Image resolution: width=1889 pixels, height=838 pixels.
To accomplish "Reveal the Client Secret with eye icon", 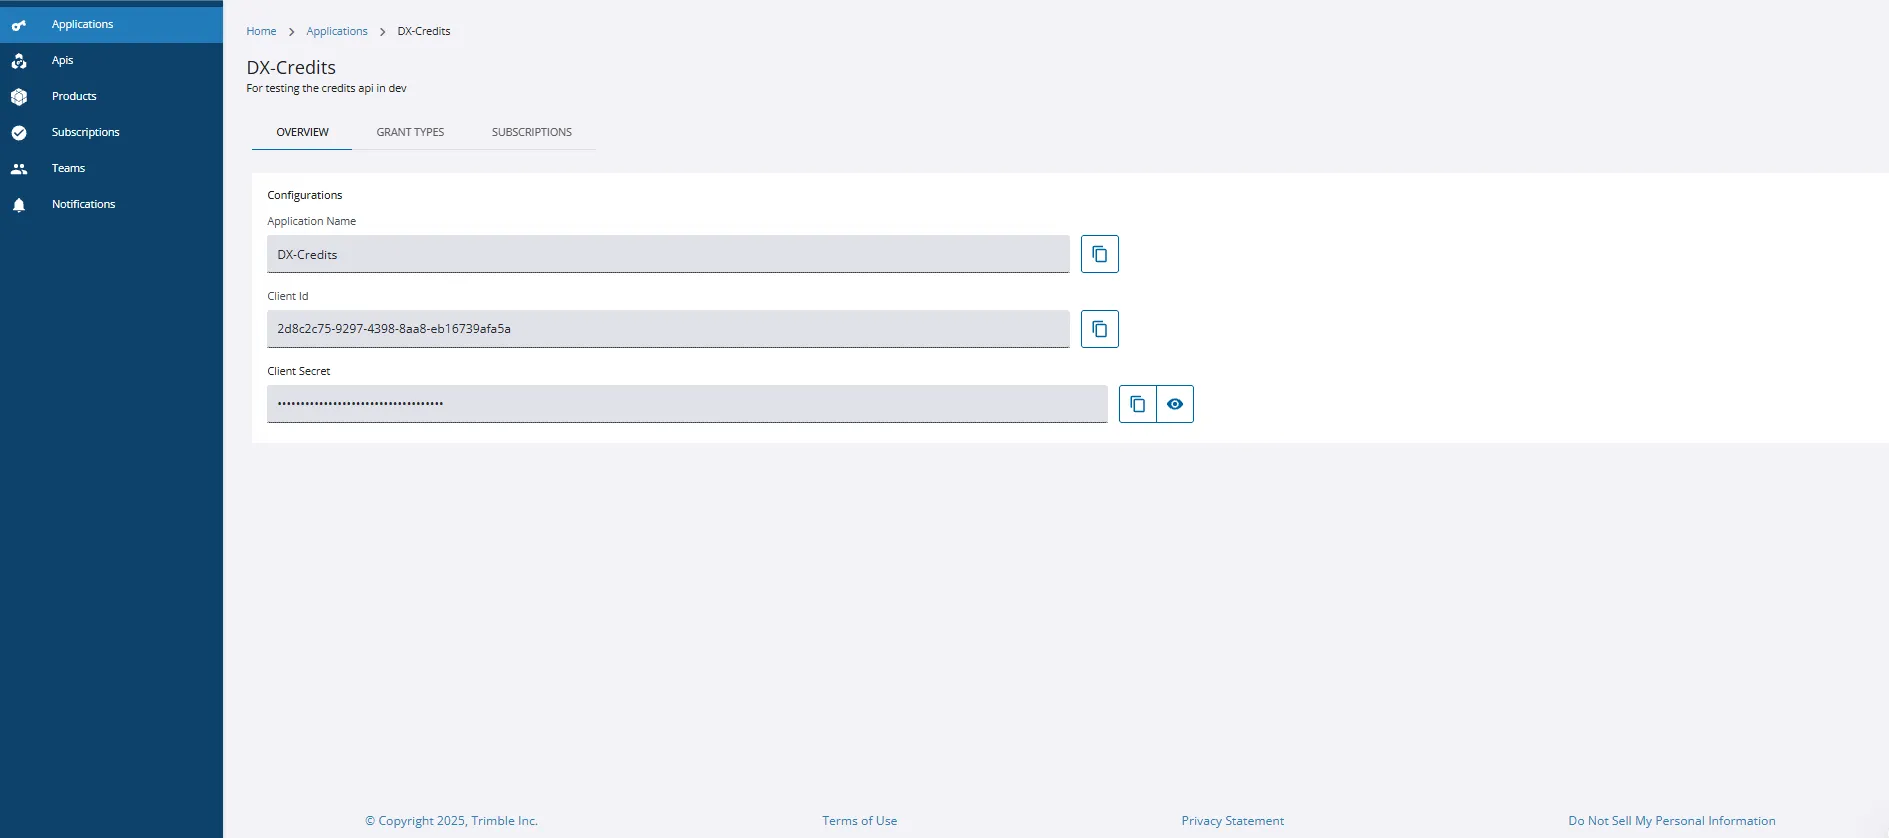I will (1175, 404).
